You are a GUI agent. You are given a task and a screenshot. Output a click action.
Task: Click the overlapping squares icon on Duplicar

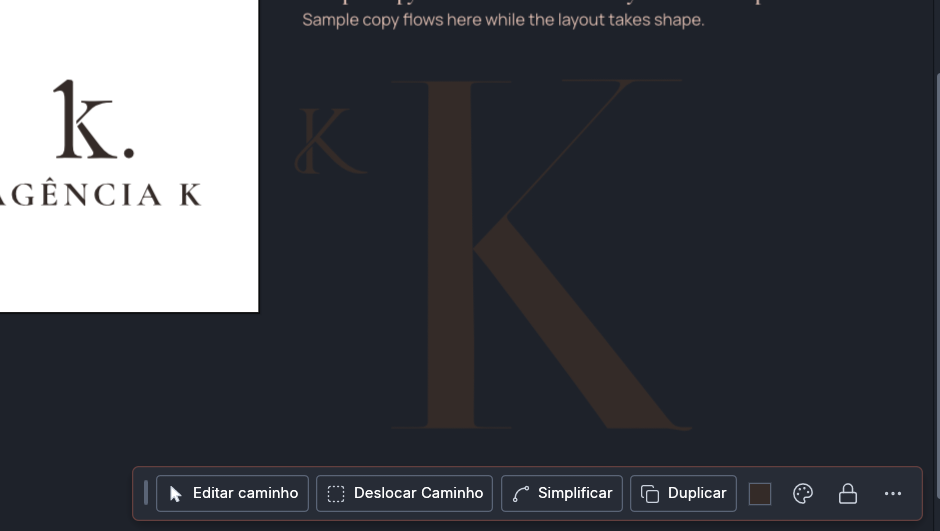point(650,494)
